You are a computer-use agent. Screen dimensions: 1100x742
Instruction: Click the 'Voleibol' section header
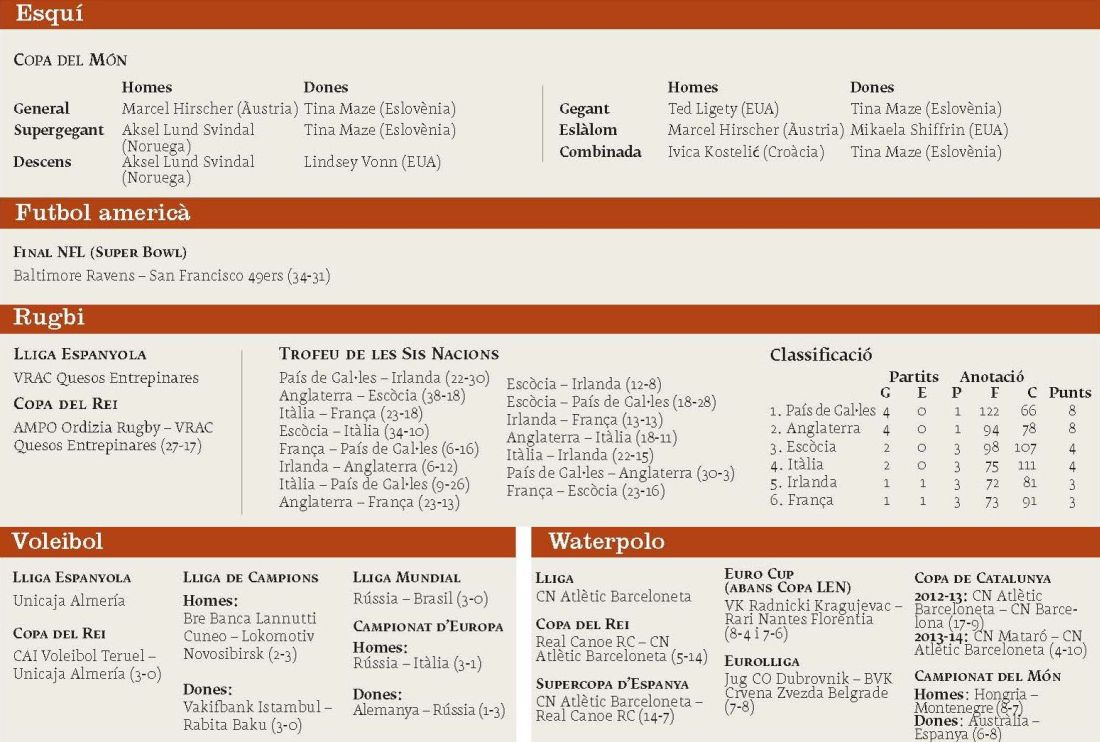(x=58, y=541)
